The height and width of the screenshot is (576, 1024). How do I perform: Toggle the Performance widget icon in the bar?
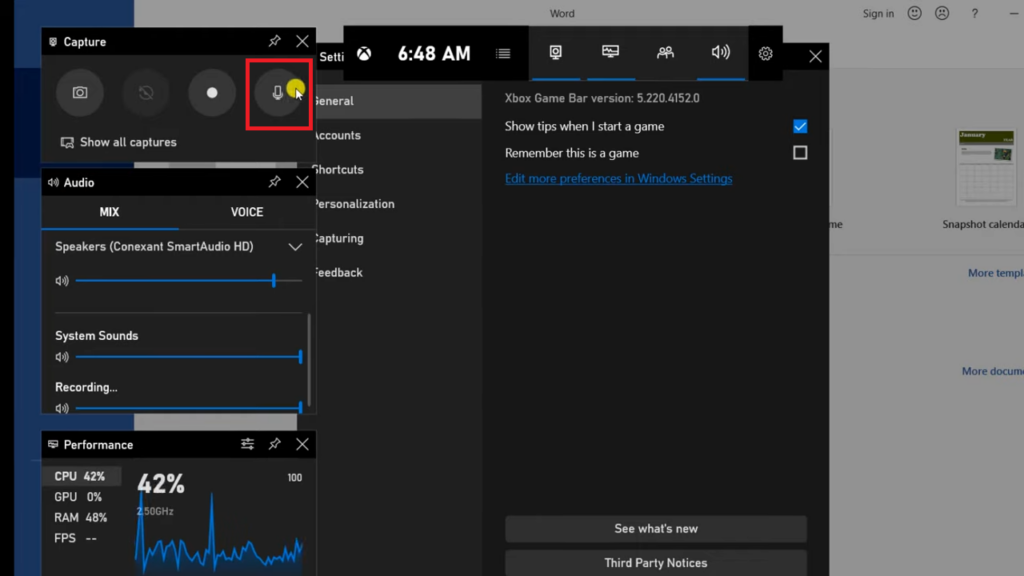(x=611, y=52)
